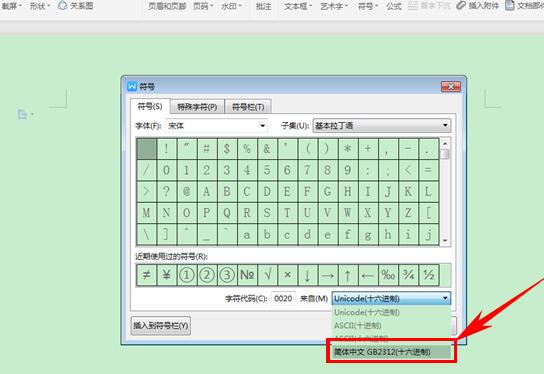Select the ← left arrow recent symbol
Screen dimensions: 544x374
point(368,275)
